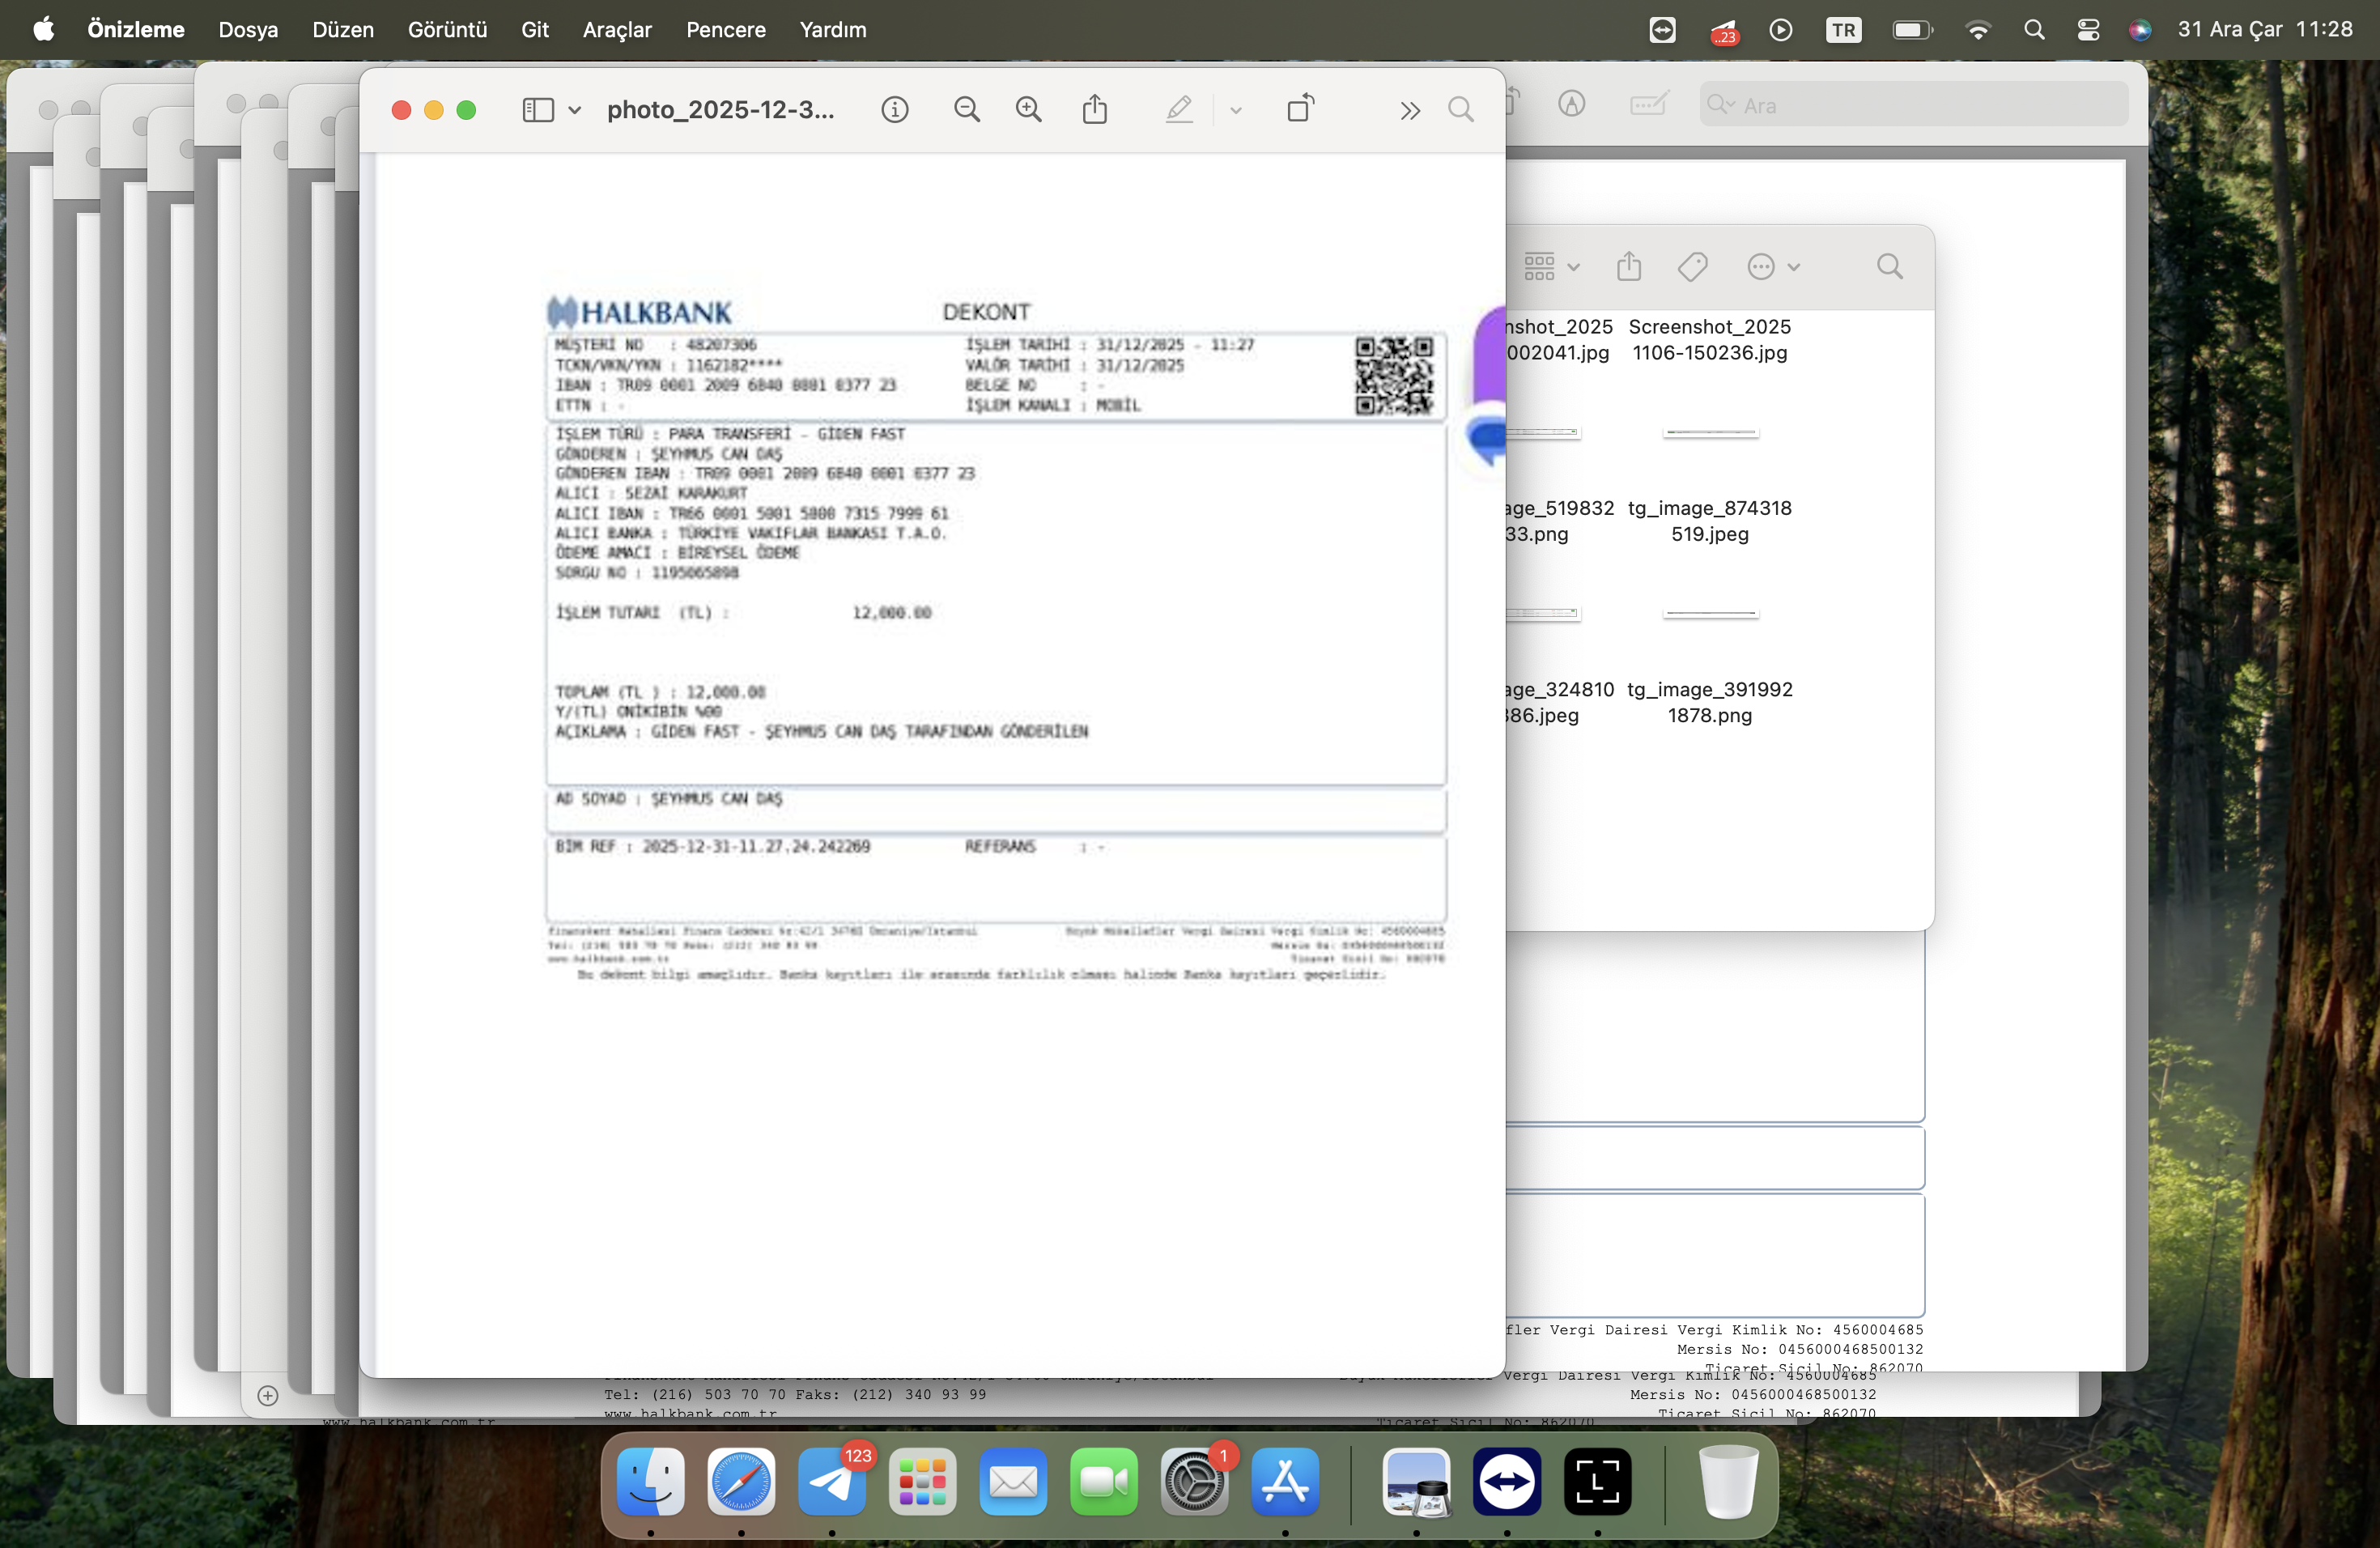Open Spotlight search in menu bar
Image resolution: width=2380 pixels, height=1548 pixels.
click(x=2034, y=30)
